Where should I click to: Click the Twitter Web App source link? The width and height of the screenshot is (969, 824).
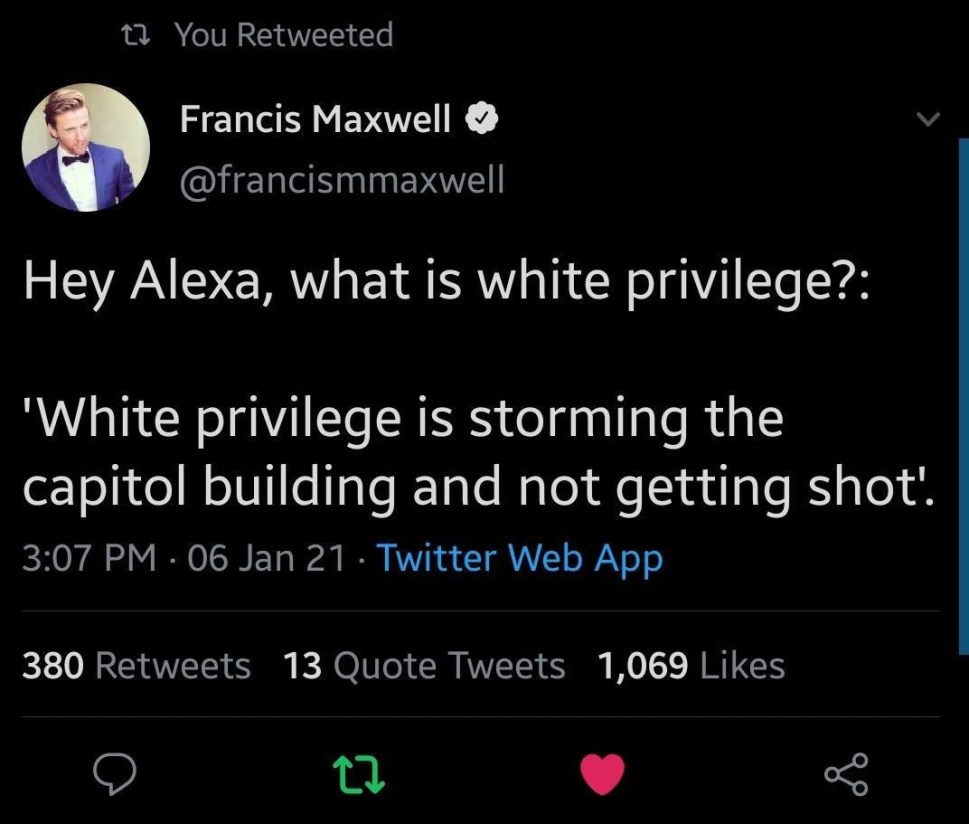(x=519, y=558)
